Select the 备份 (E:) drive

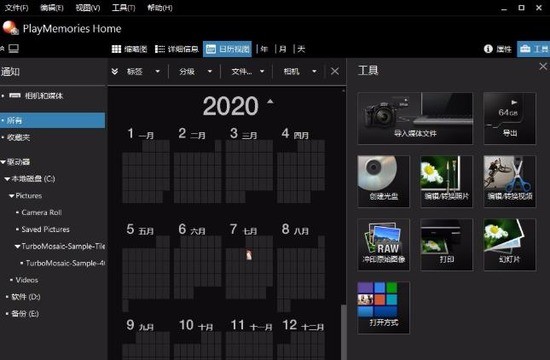(x=25, y=314)
